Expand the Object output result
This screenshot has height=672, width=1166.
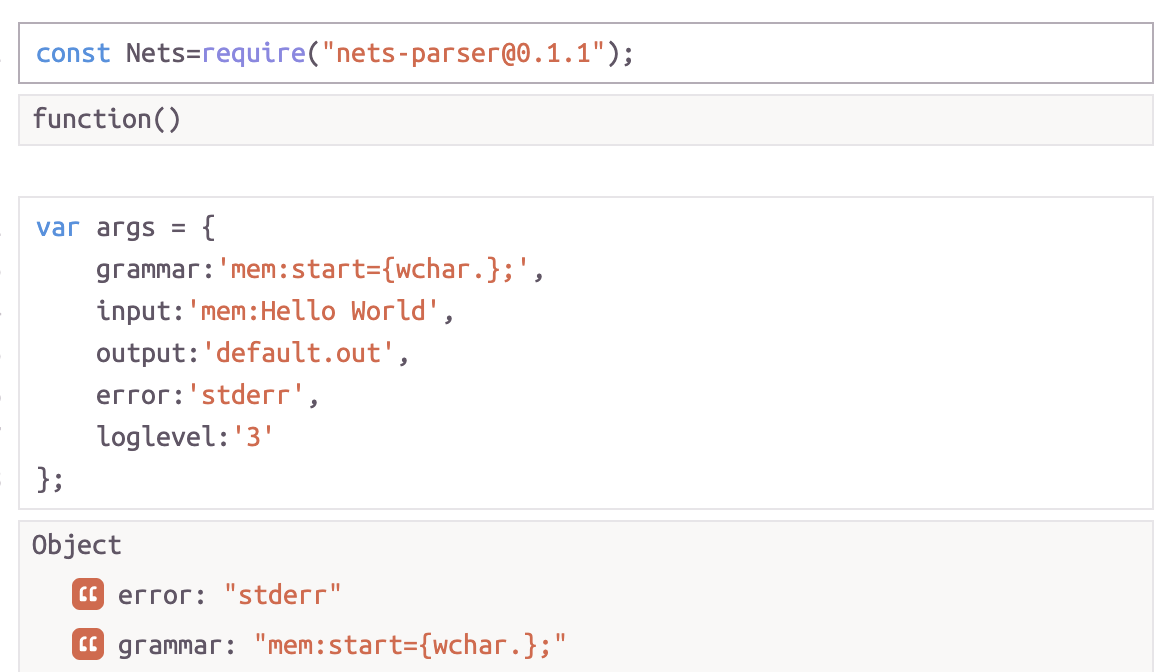point(76,545)
